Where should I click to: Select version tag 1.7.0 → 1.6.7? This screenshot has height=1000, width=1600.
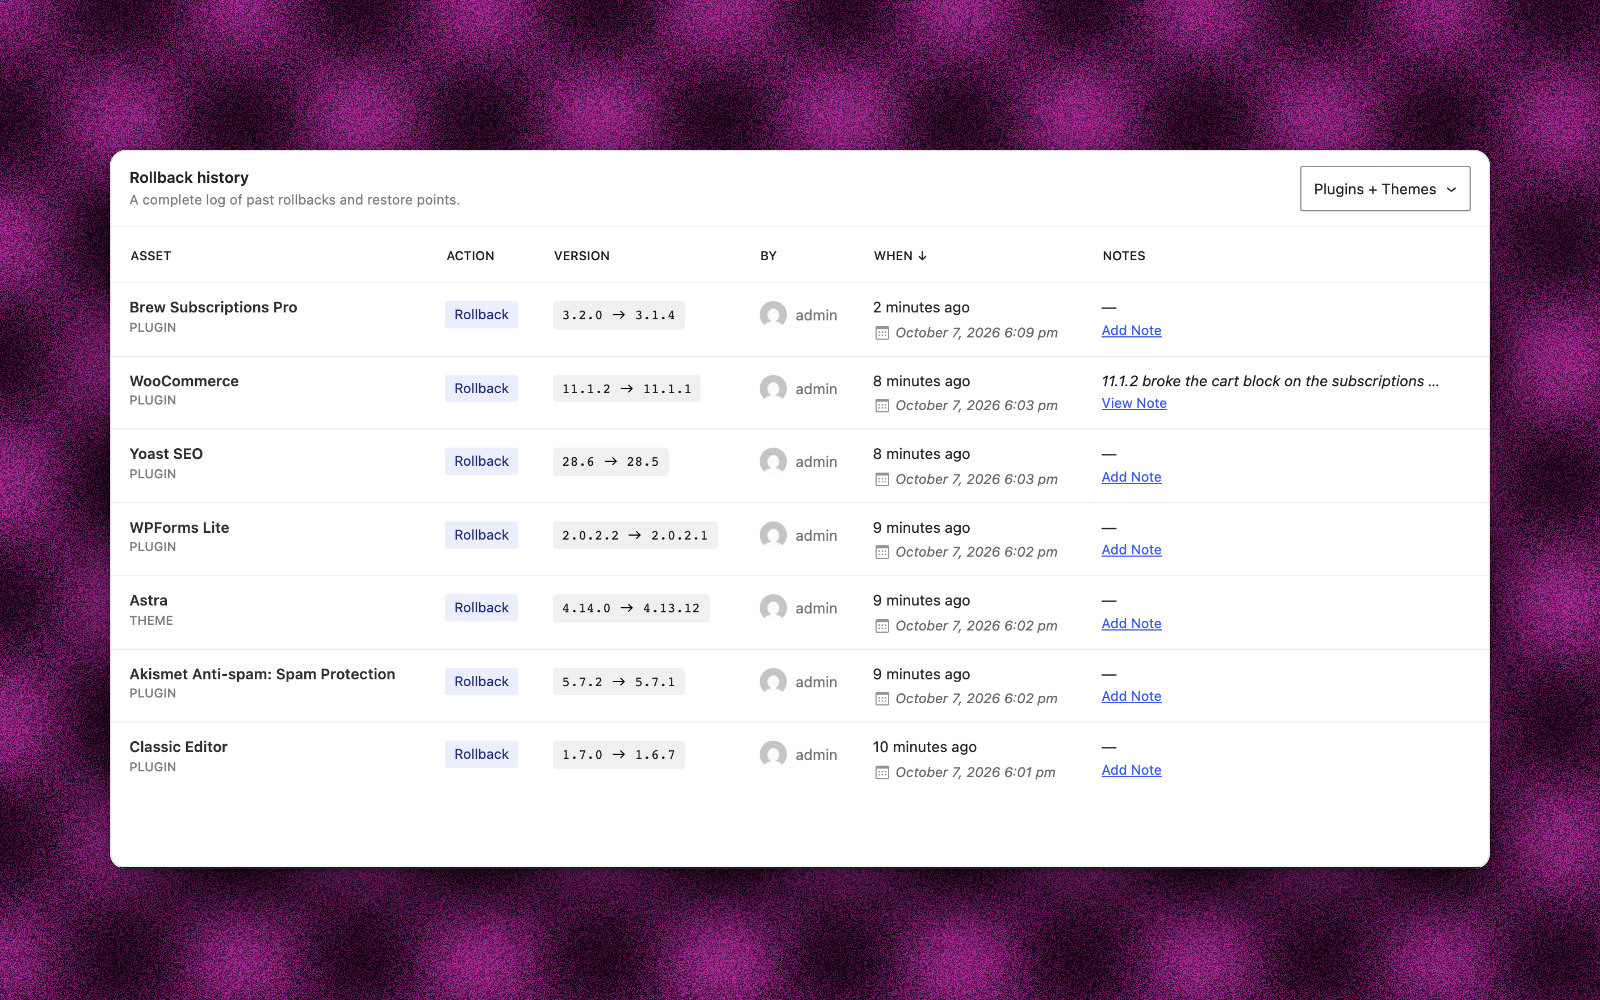618,755
